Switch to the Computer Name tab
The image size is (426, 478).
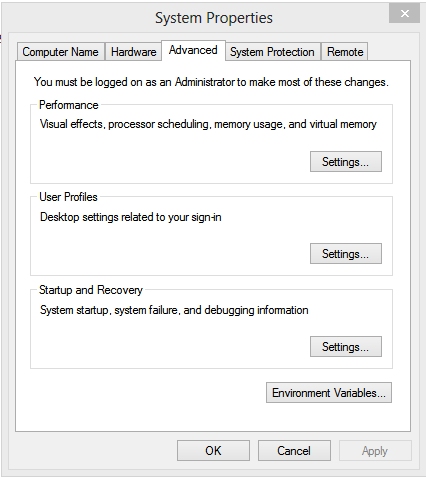(x=60, y=52)
